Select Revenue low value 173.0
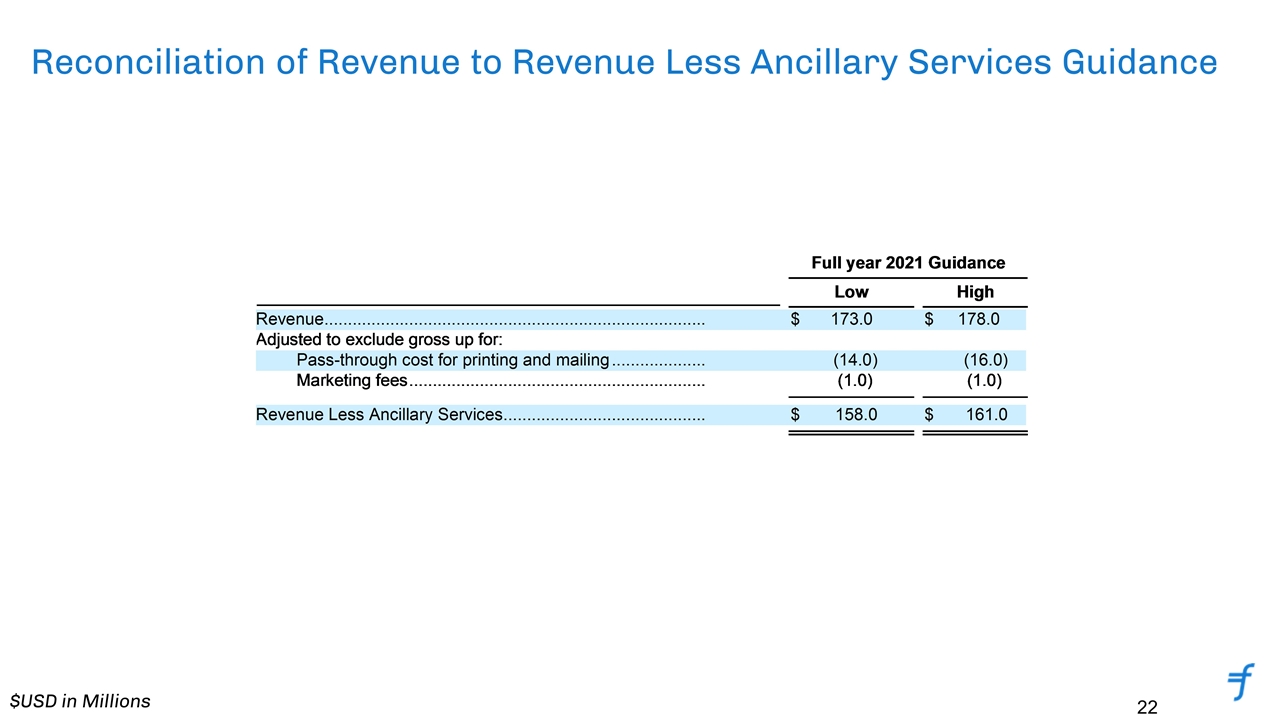Viewport: 1280px width, 720px height. tap(852, 320)
